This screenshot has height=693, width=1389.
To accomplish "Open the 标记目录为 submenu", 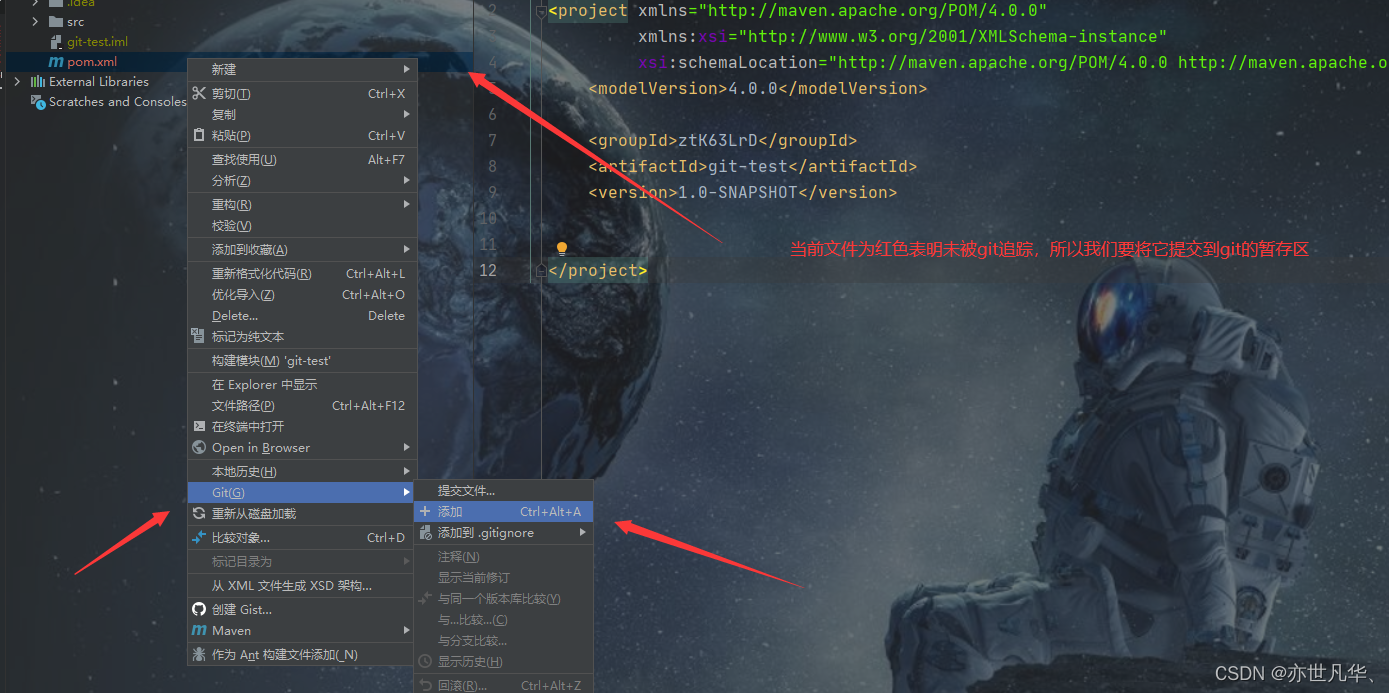I will tap(302, 561).
